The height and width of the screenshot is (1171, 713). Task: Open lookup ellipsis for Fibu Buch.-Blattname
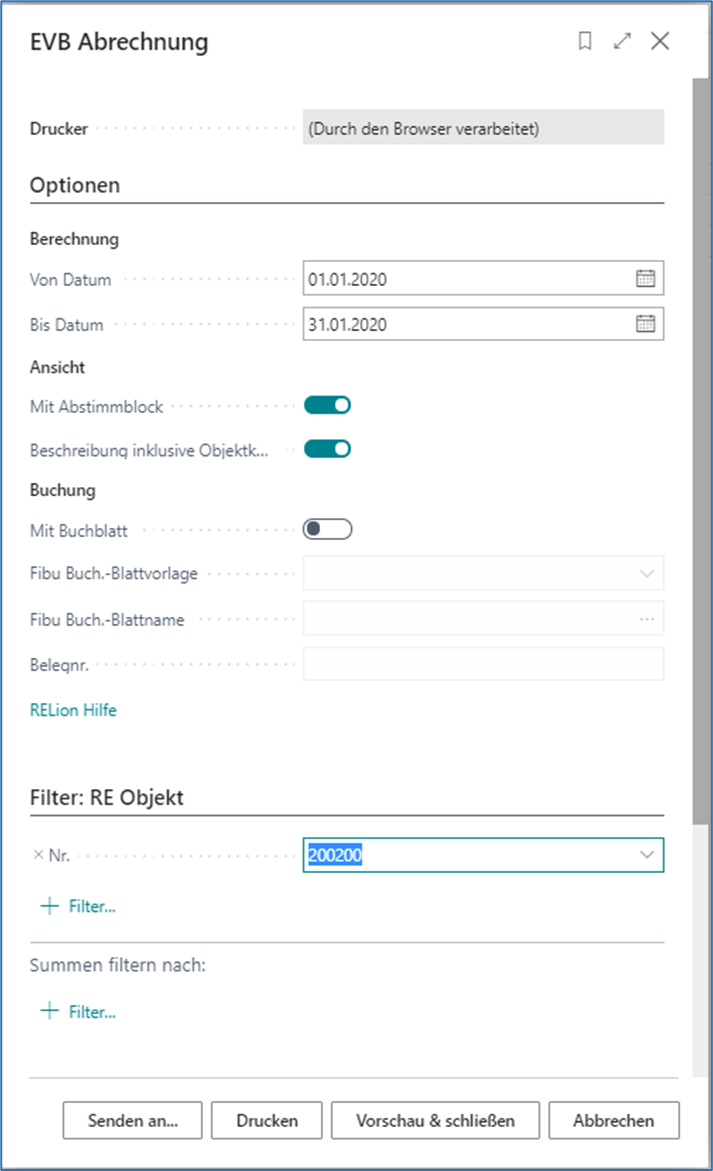click(647, 619)
